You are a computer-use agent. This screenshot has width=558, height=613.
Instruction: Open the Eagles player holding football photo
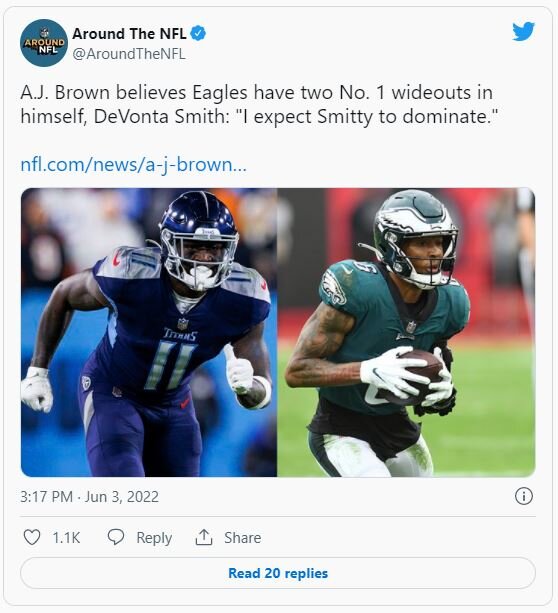406,332
